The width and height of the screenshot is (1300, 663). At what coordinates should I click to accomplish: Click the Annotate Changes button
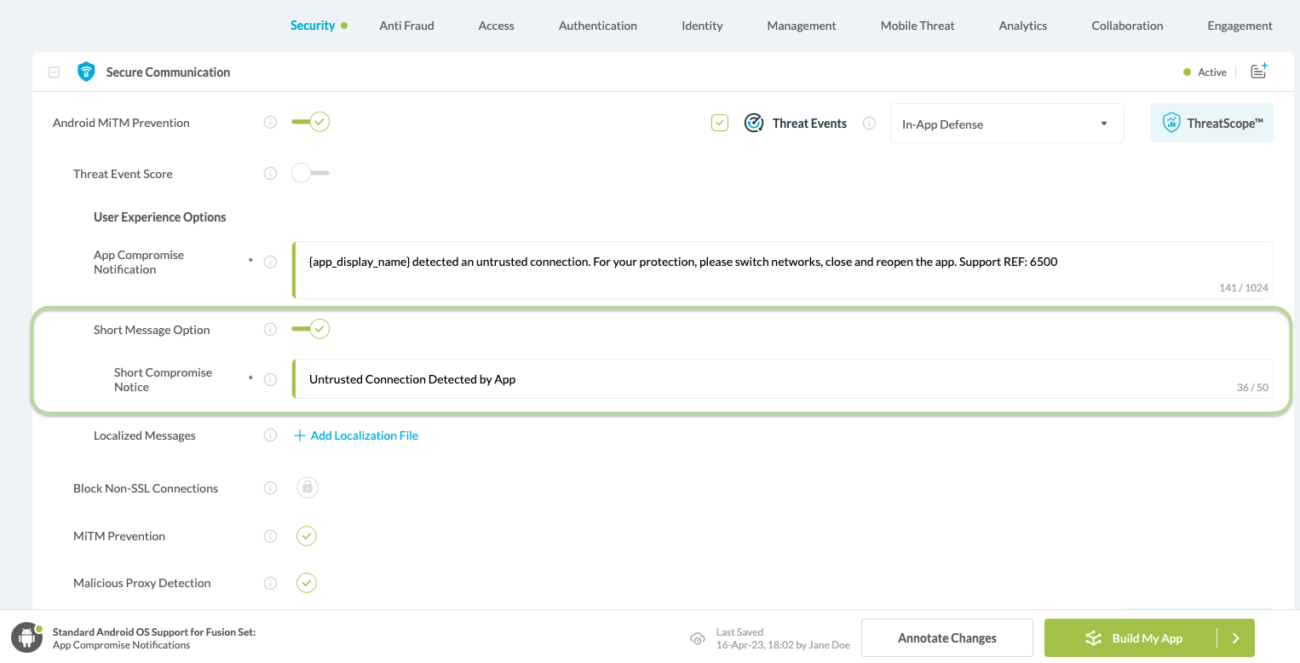coord(946,638)
